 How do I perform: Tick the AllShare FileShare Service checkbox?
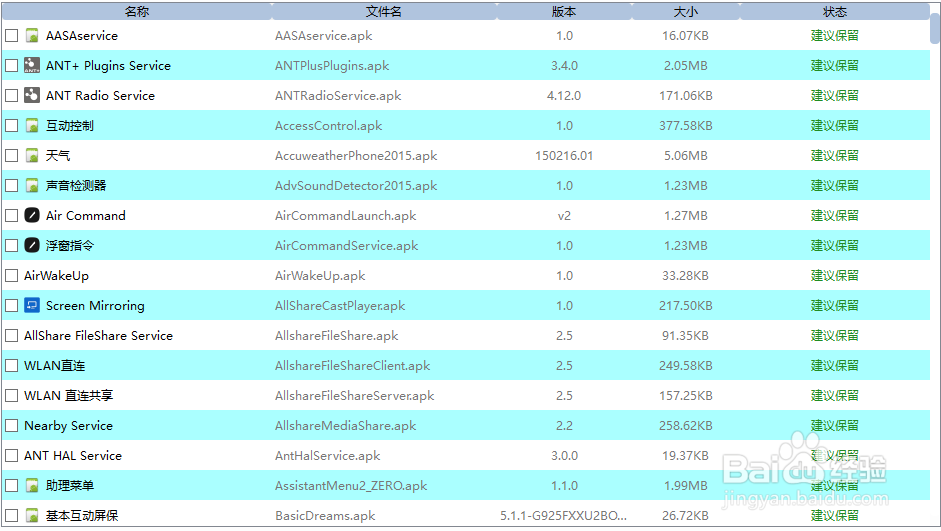coord(11,335)
